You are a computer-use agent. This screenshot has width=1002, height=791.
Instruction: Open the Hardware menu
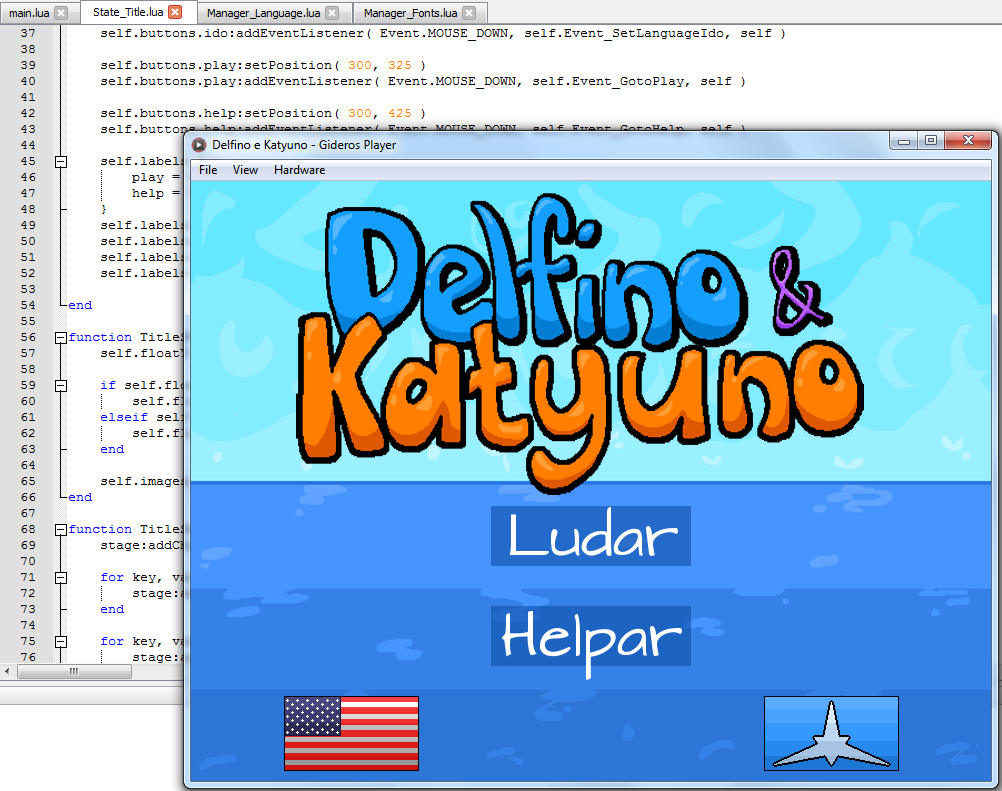click(299, 170)
